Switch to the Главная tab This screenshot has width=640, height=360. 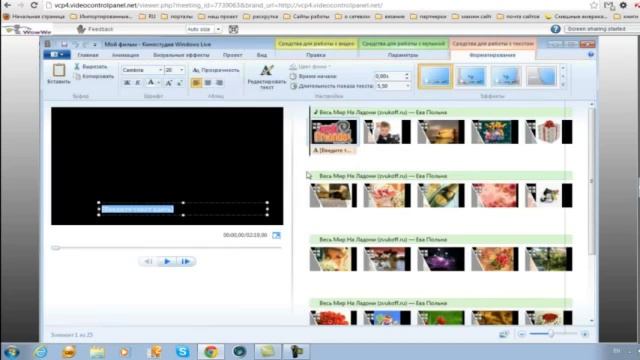click(x=88, y=55)
